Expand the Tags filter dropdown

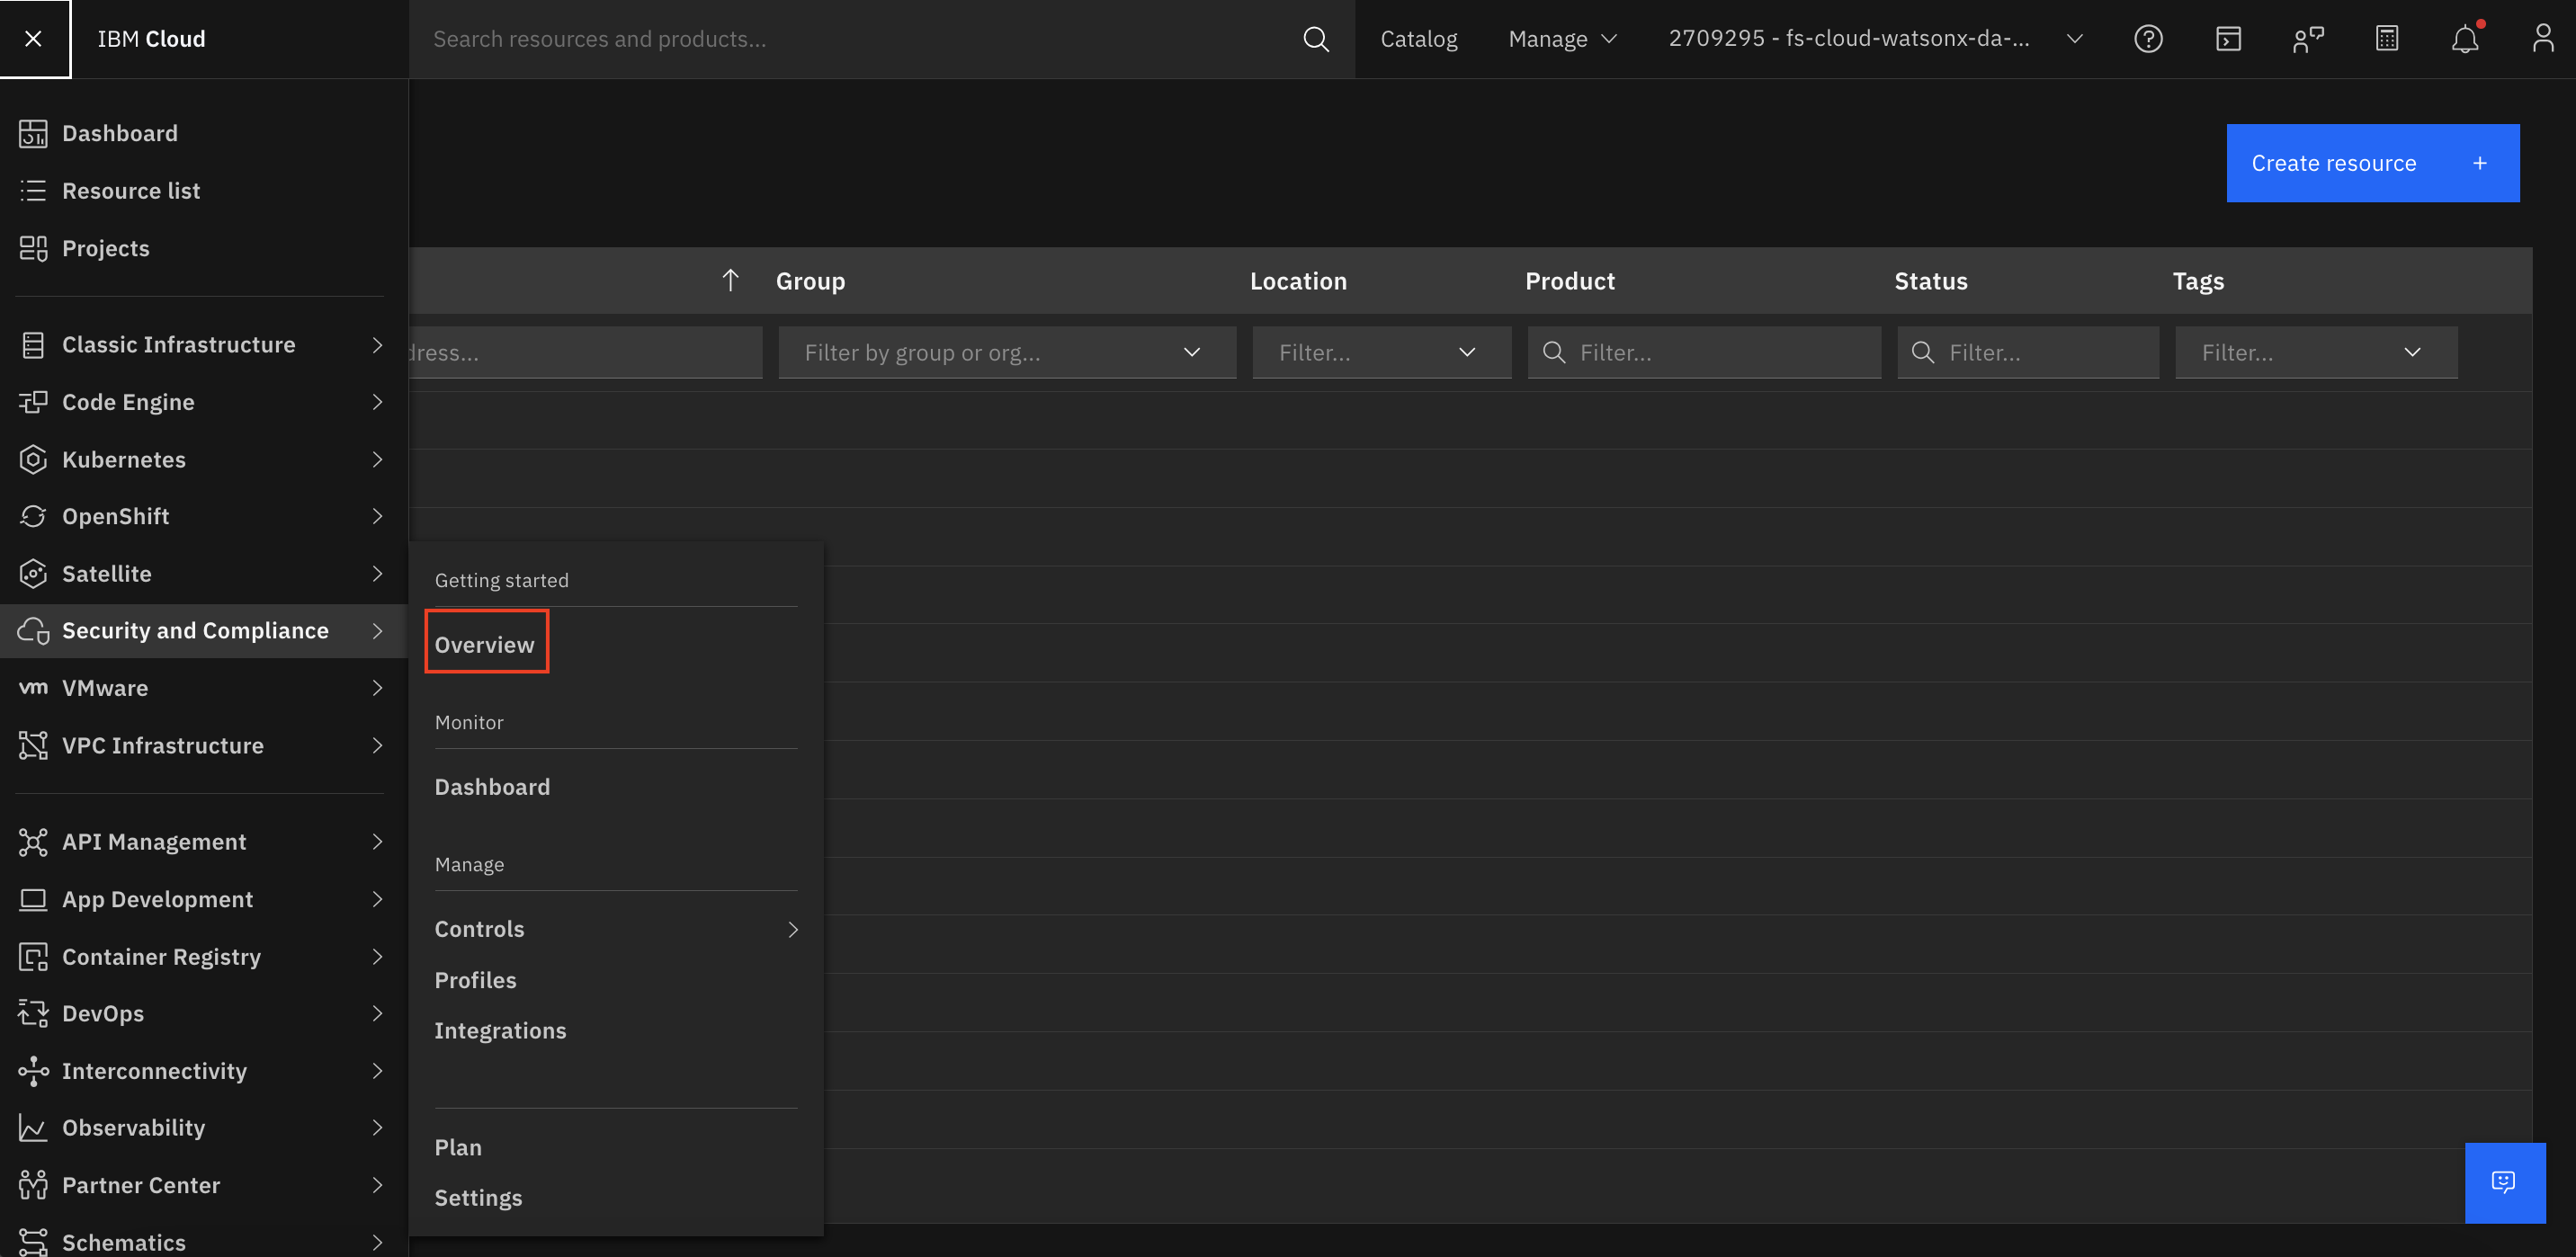click(2315, 352)
